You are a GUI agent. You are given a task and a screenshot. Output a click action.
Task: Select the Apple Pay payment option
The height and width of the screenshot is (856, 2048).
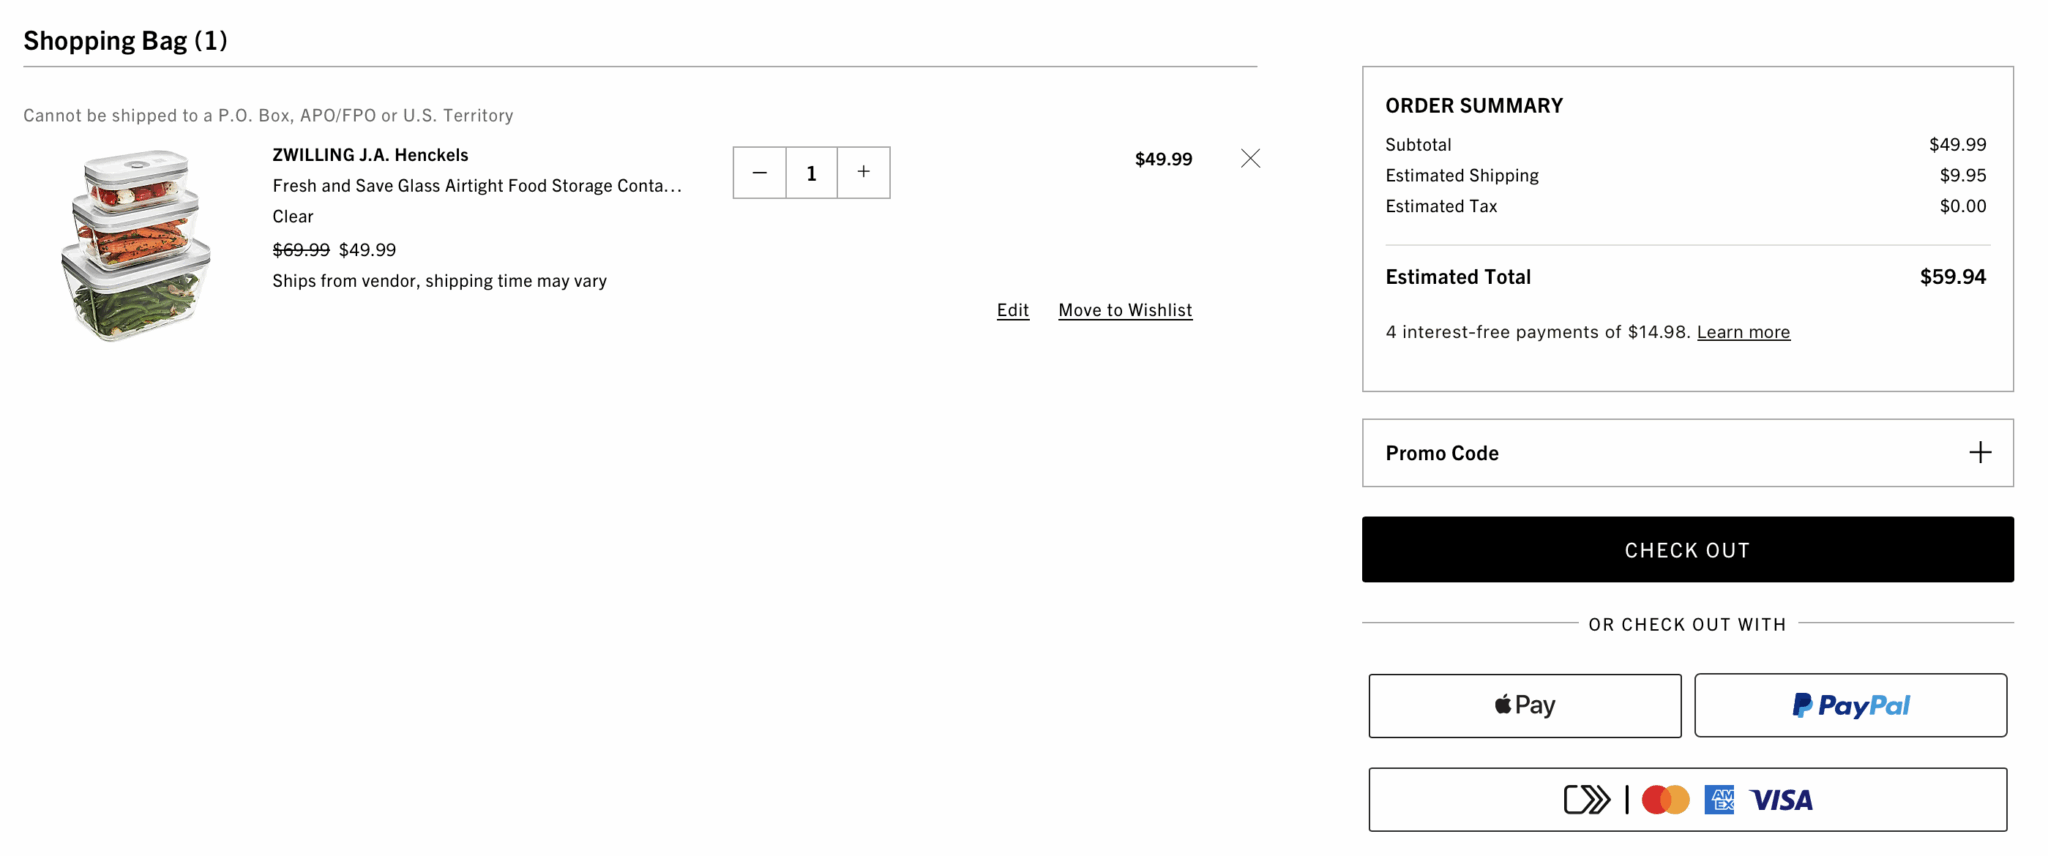point(1523,705)
